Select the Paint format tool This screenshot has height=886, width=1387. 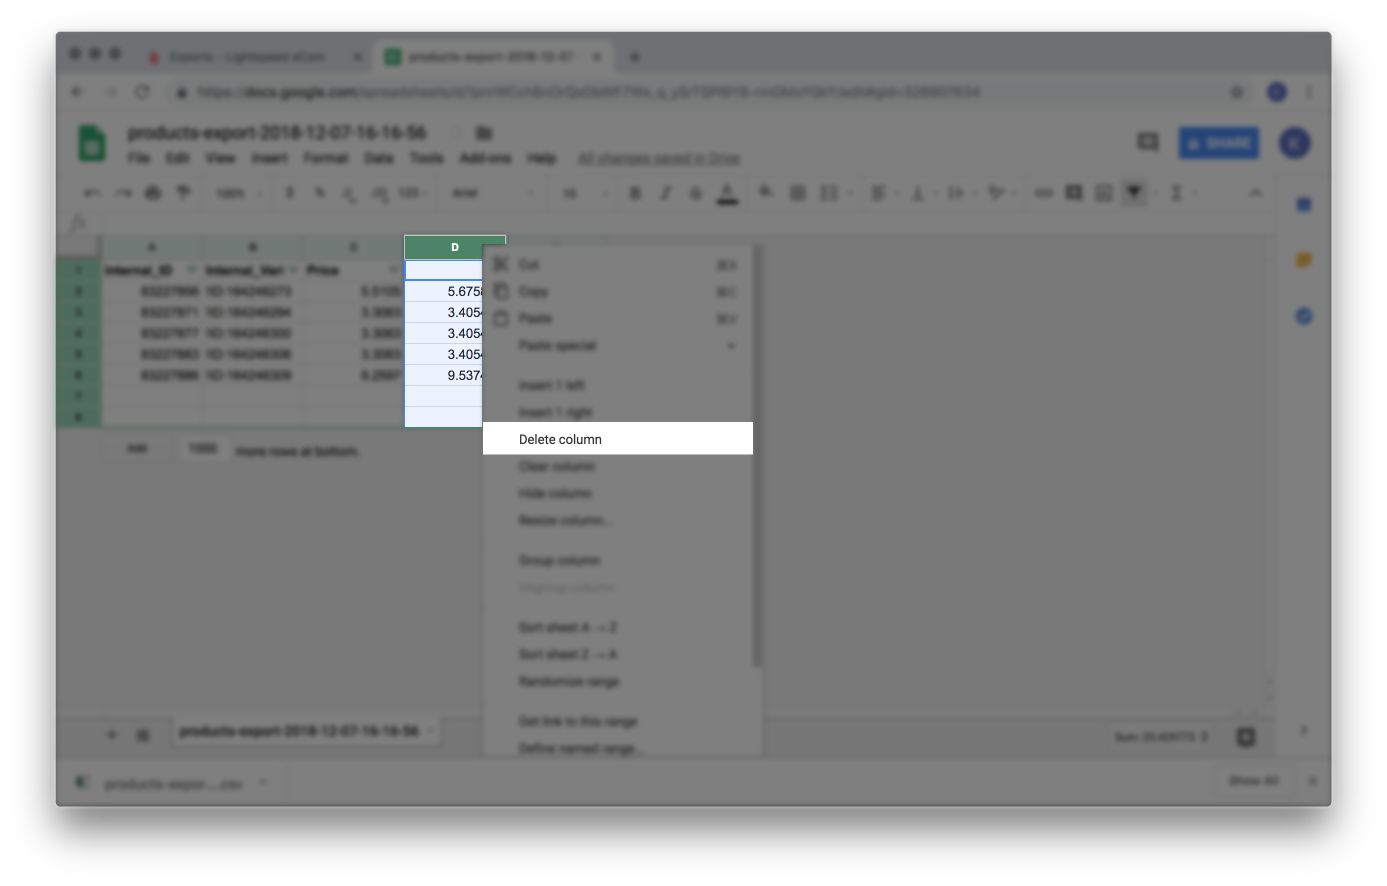(x=183, y=193)
